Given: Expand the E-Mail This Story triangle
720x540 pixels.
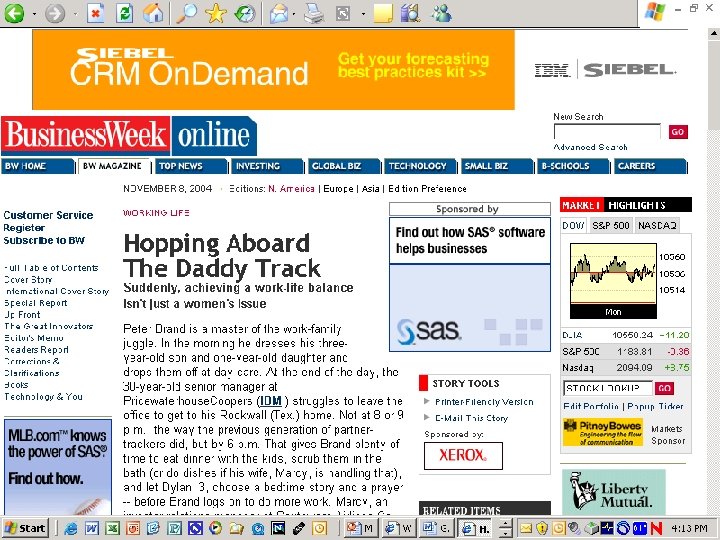Looking at the screenshot, I should (x=427, y=417).
